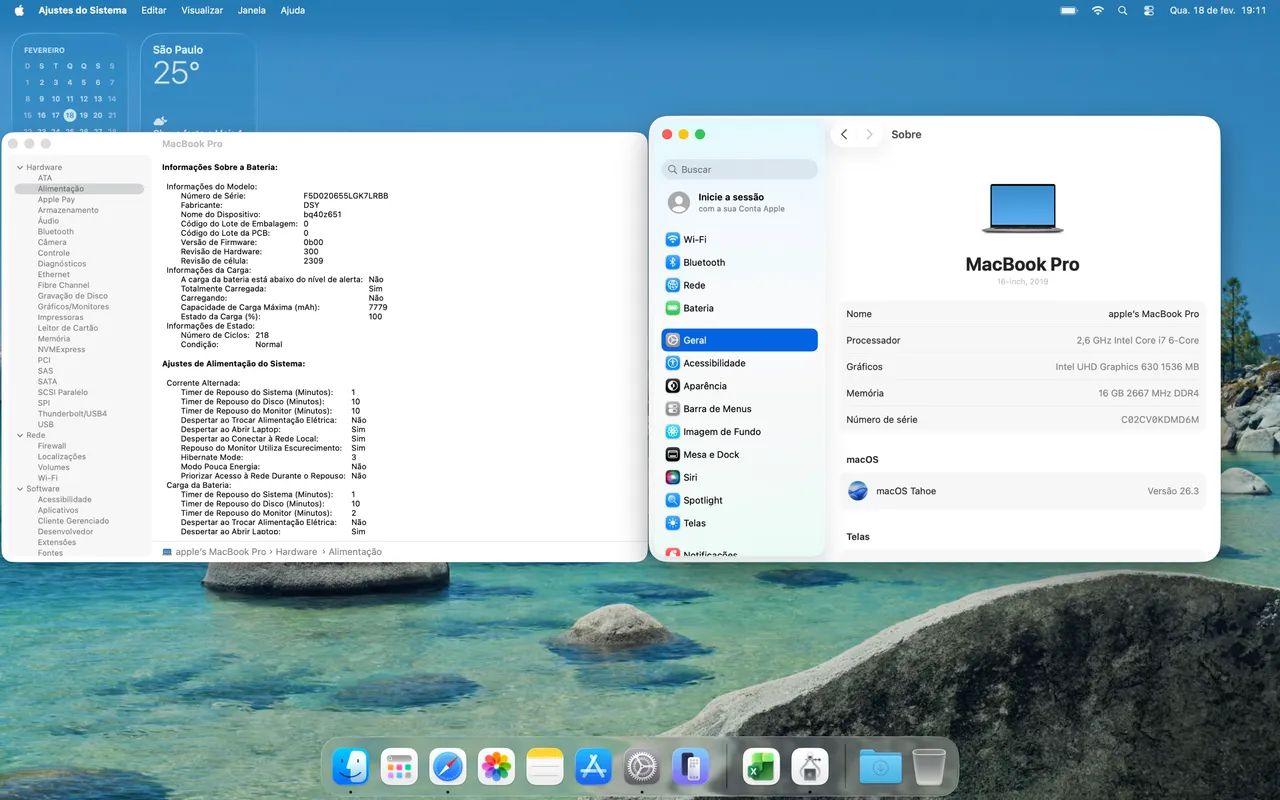The width and height of the screenshot is (1280, 800).
Task: Navigate back using the Sobre pane arrow
Action: pyautogui.click(x=844, y=133)
